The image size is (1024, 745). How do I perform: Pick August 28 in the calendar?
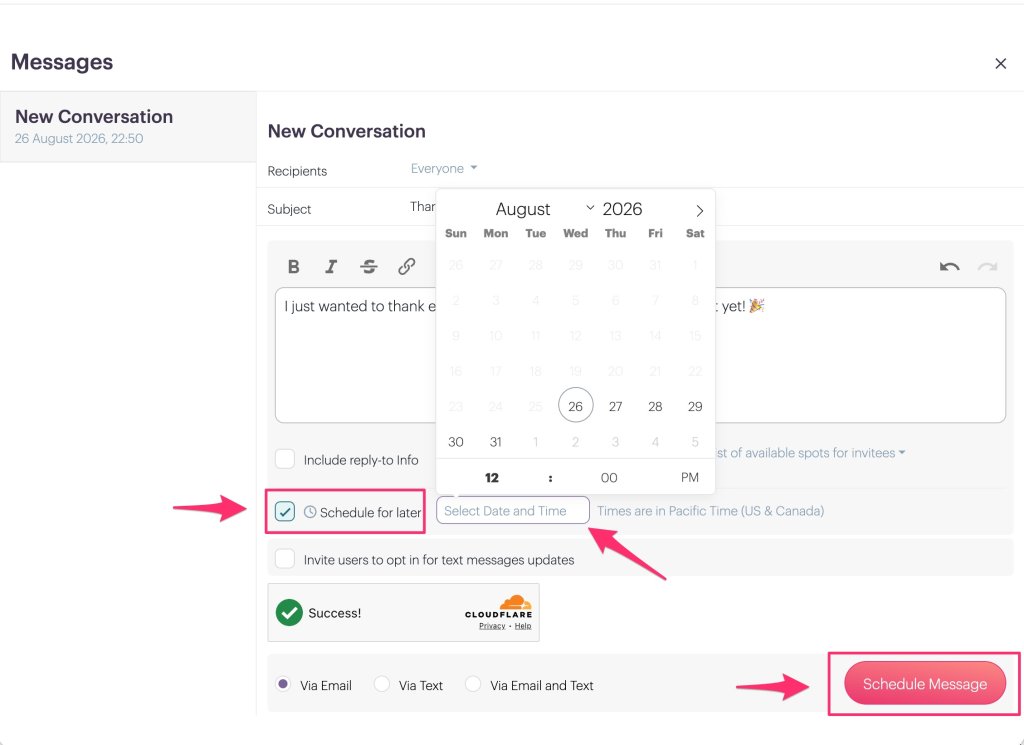tap(655, 406)
